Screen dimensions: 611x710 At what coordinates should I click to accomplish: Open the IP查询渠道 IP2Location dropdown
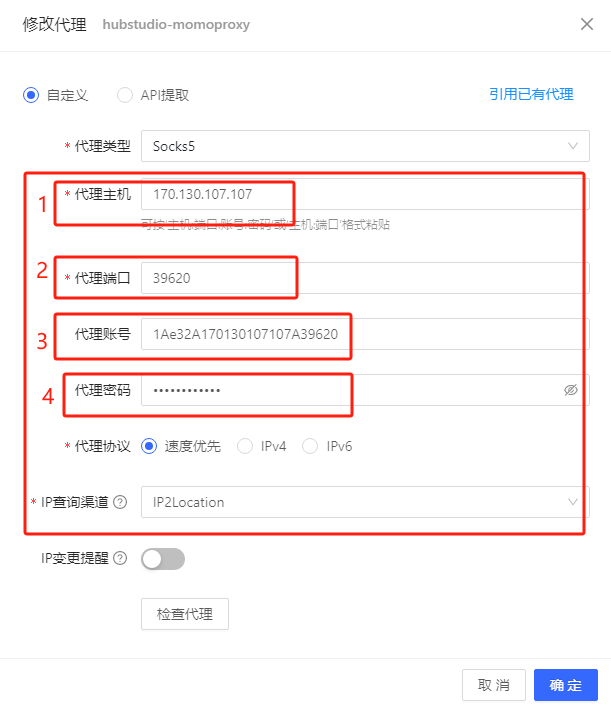coord(365,502)
